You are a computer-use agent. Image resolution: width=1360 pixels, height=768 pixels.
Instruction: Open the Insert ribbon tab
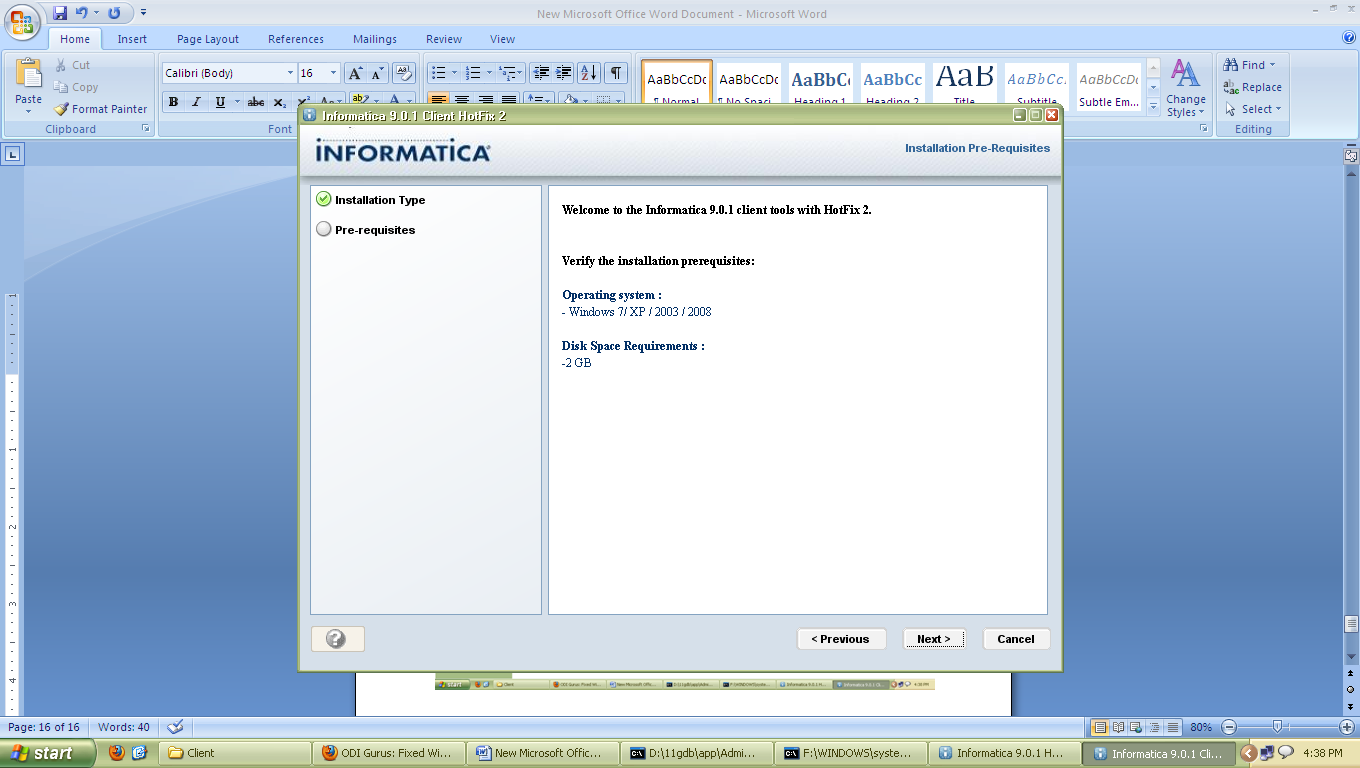132,39
